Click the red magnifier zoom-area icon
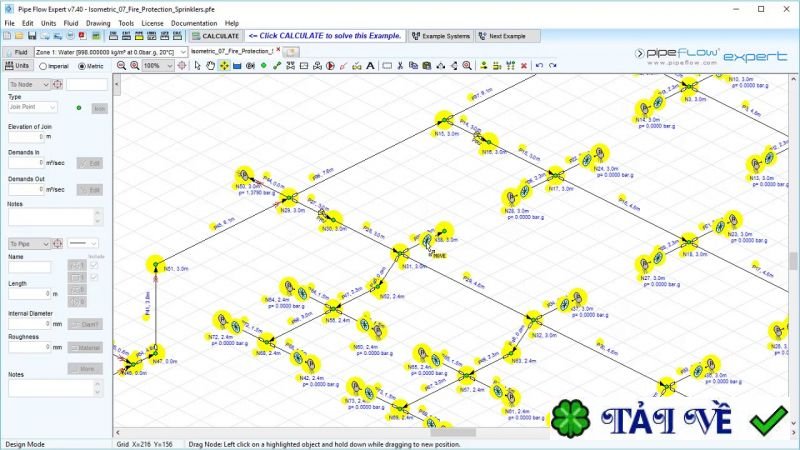 coord(467,65)
